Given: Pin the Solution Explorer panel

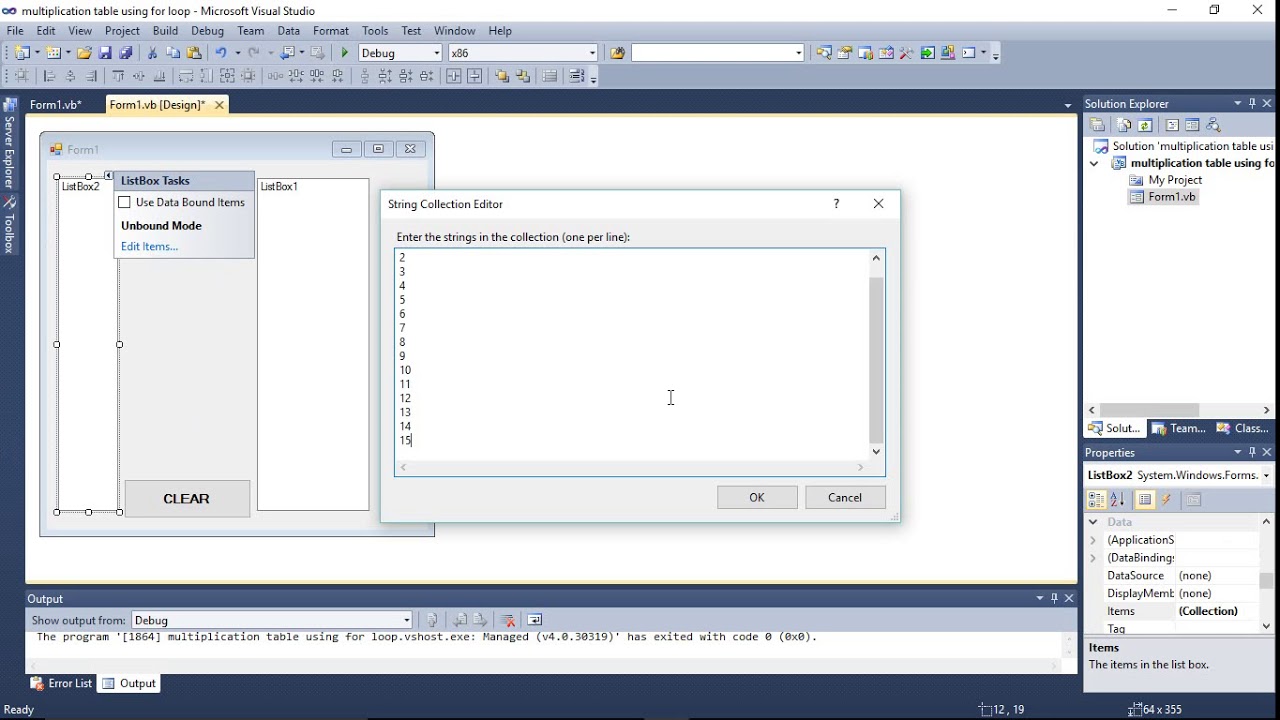Looking at the screenshot, I should (1252, 104).
